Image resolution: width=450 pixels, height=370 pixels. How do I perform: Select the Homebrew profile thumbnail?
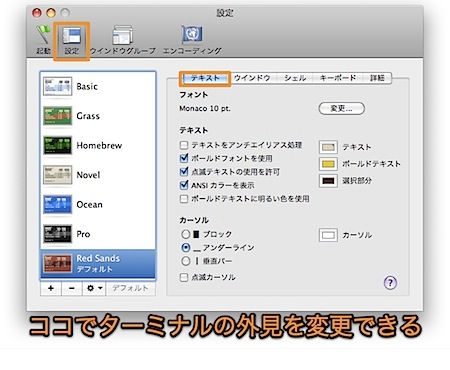[57, 145]
